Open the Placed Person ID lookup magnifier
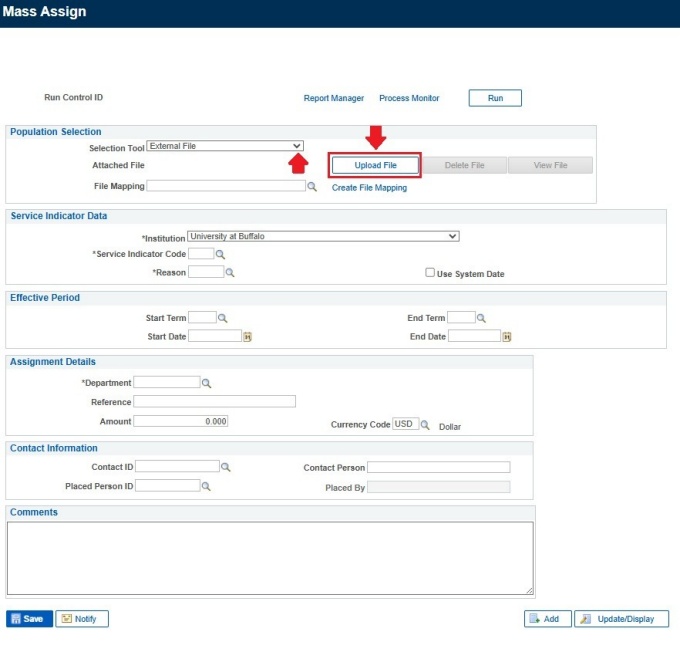 (x=206, y=486)
